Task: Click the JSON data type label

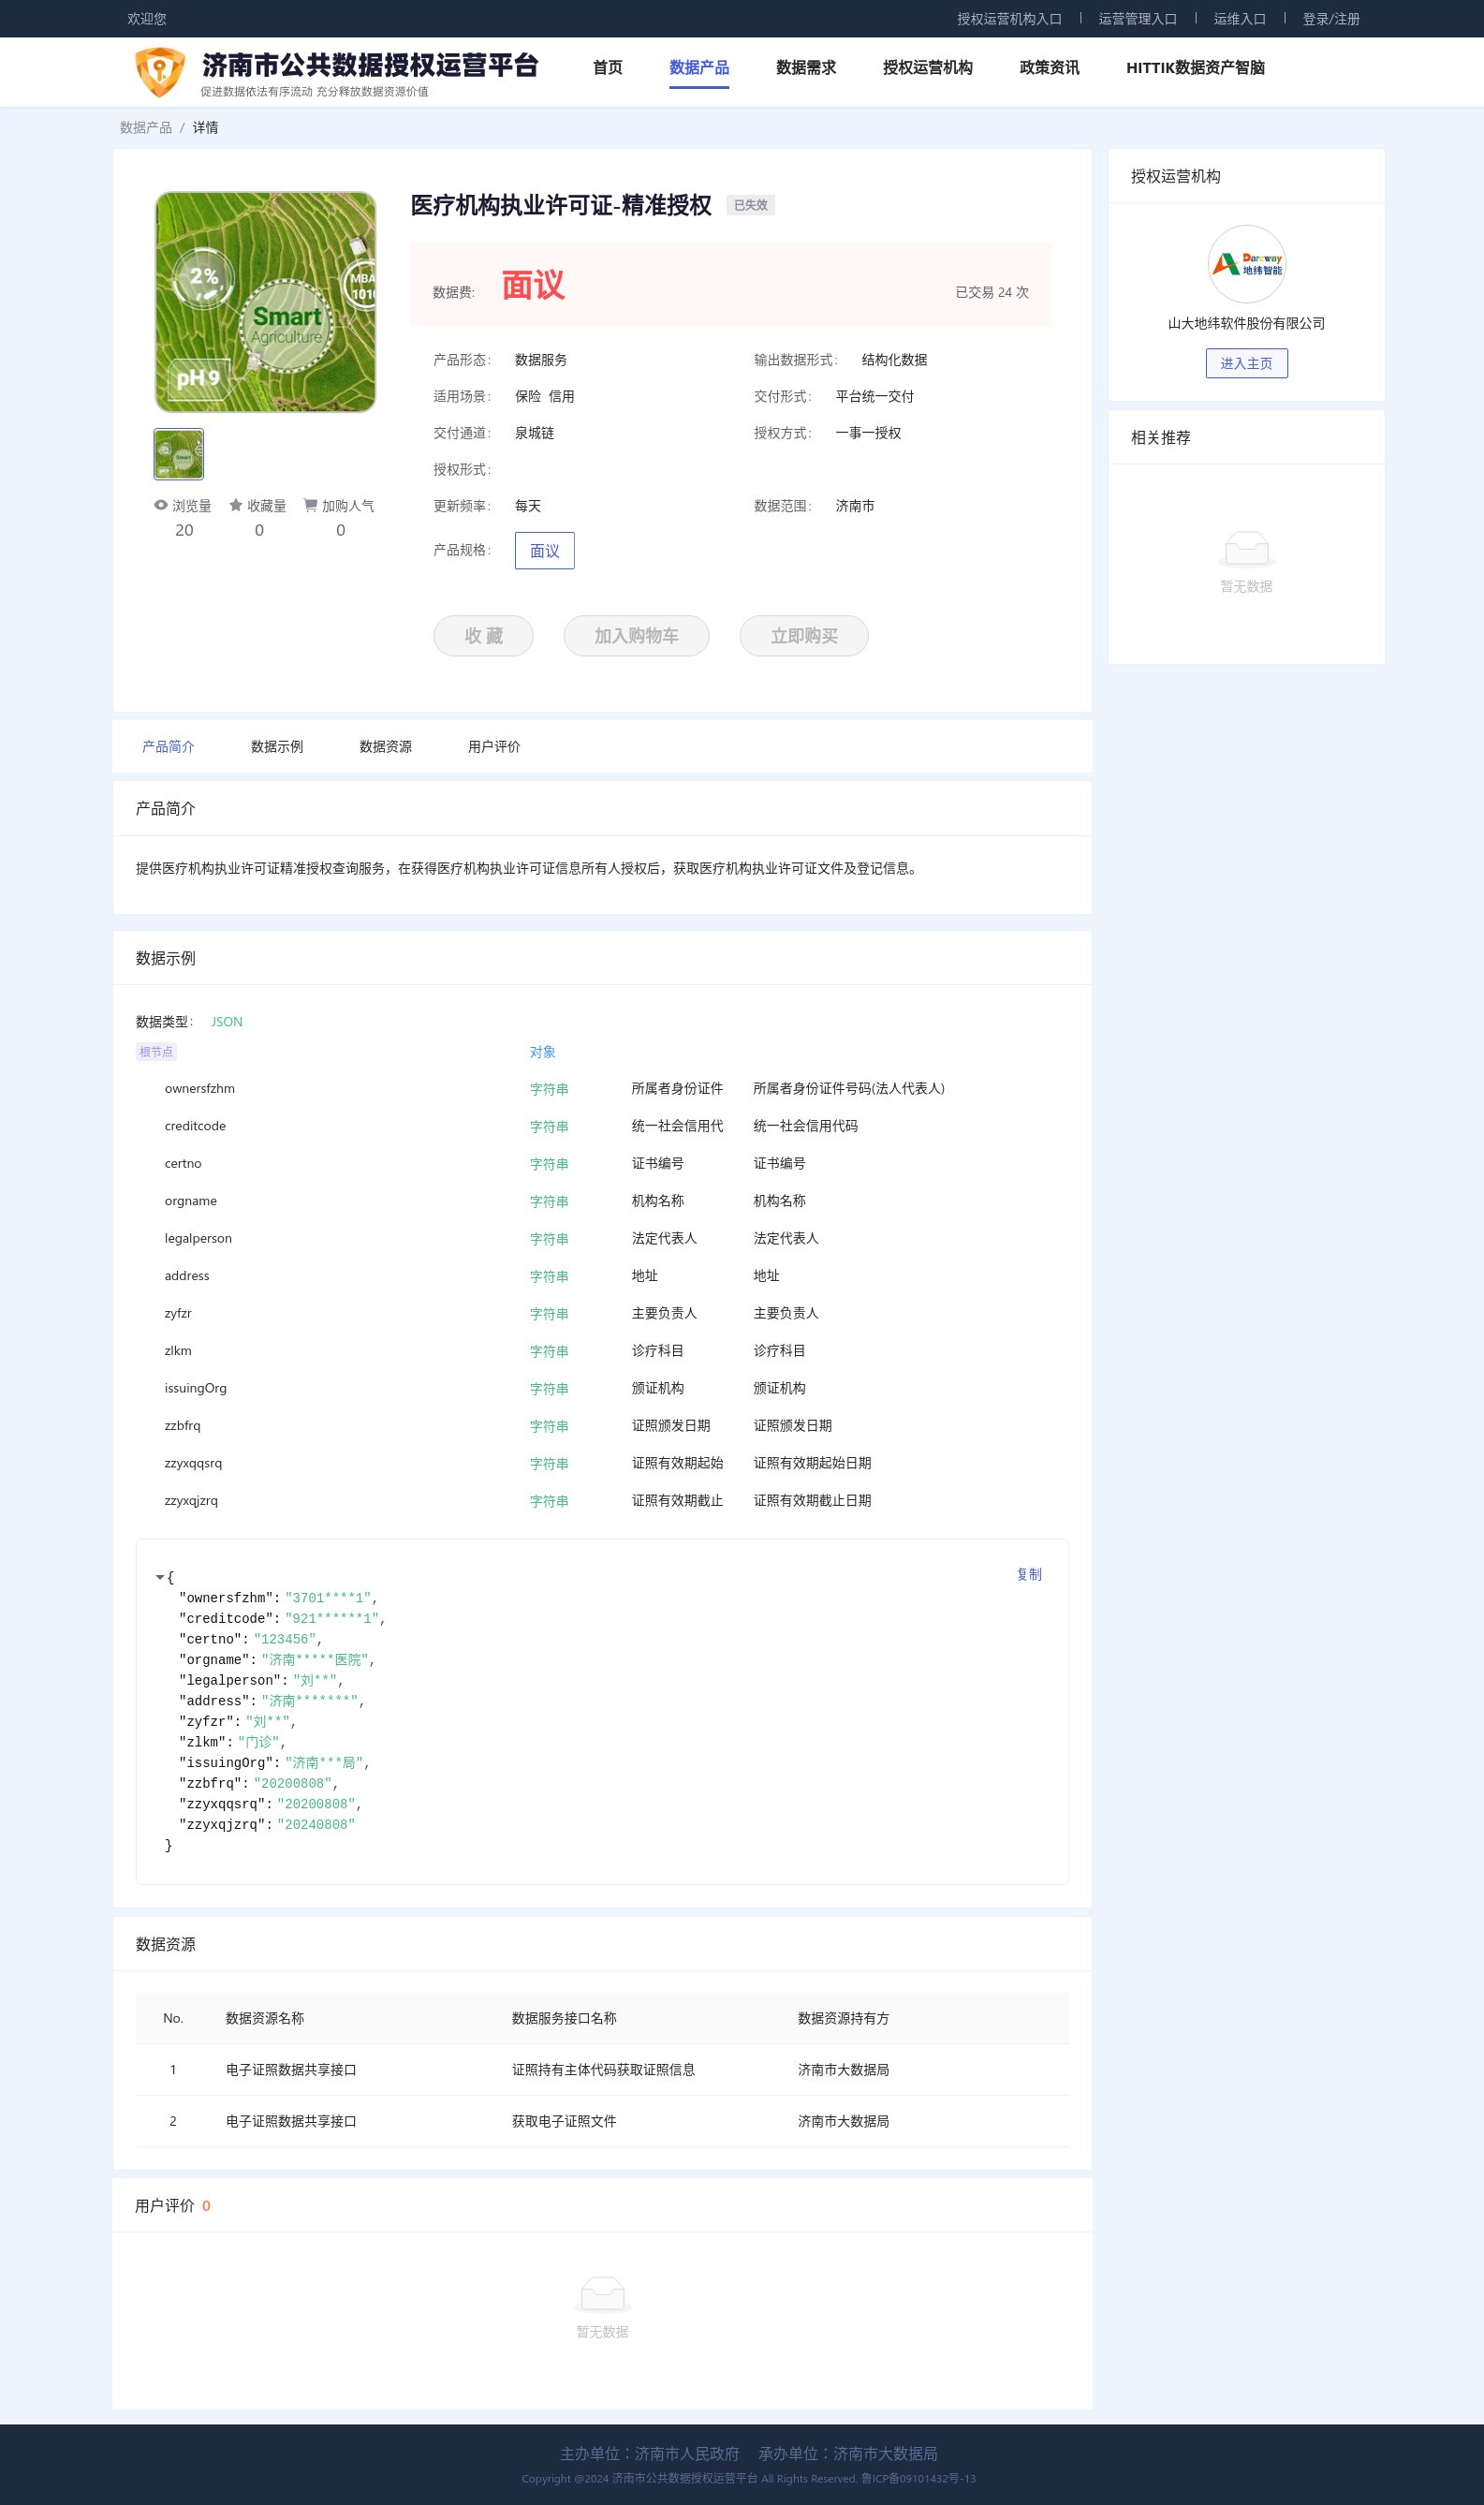Action: 227,1021
